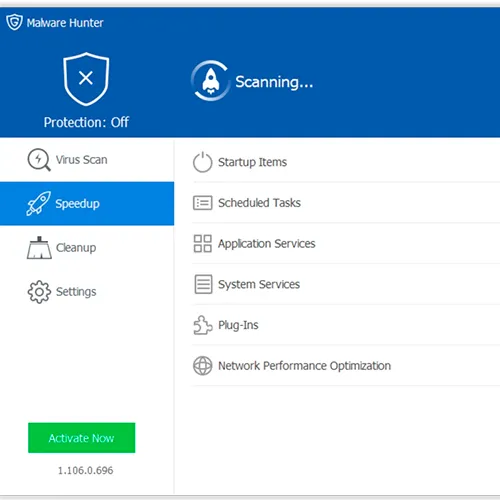Open the Scheduled Tasks entry
Screen dimensions: 500x500
point(346,203)
